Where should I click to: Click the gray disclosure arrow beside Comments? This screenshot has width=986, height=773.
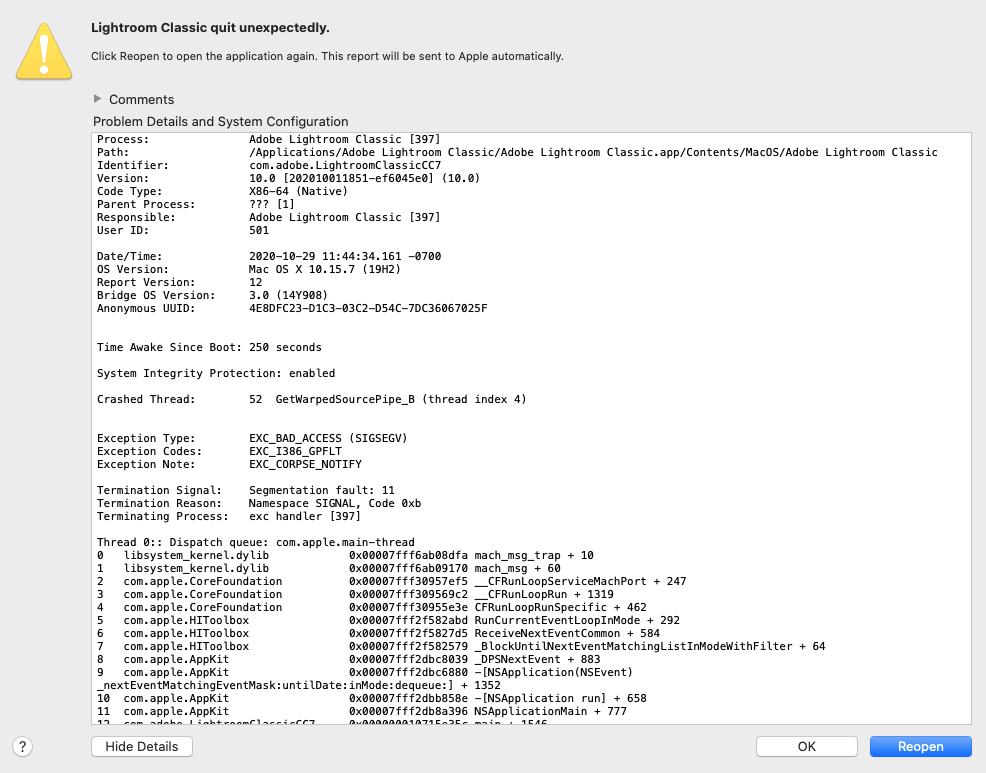coord(97,99)
